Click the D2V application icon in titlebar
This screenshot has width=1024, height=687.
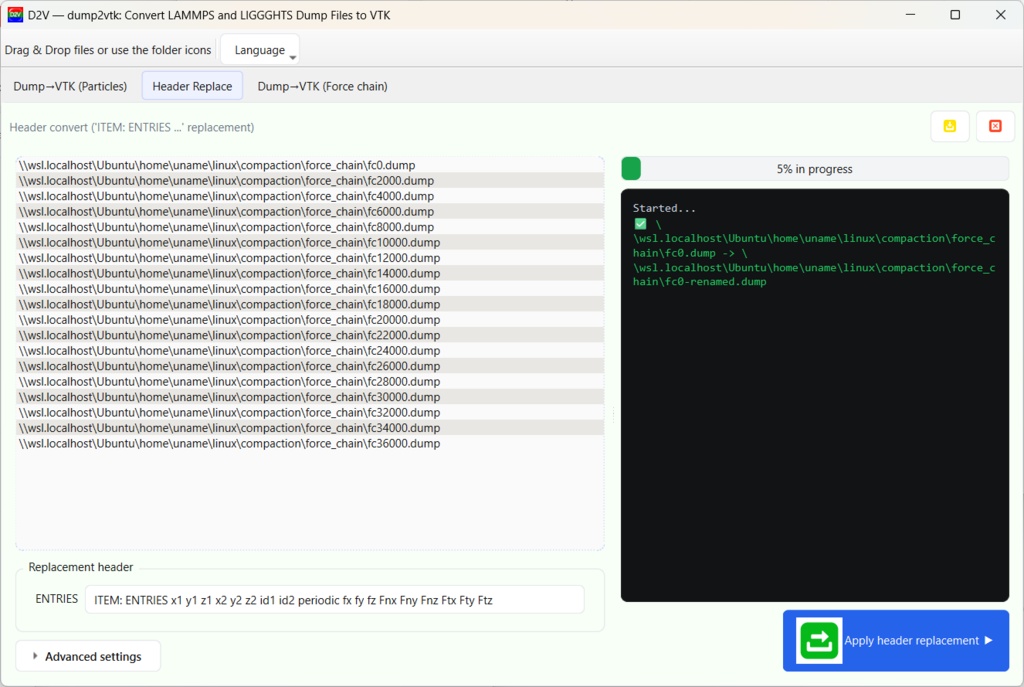click(x=15, y=14)
